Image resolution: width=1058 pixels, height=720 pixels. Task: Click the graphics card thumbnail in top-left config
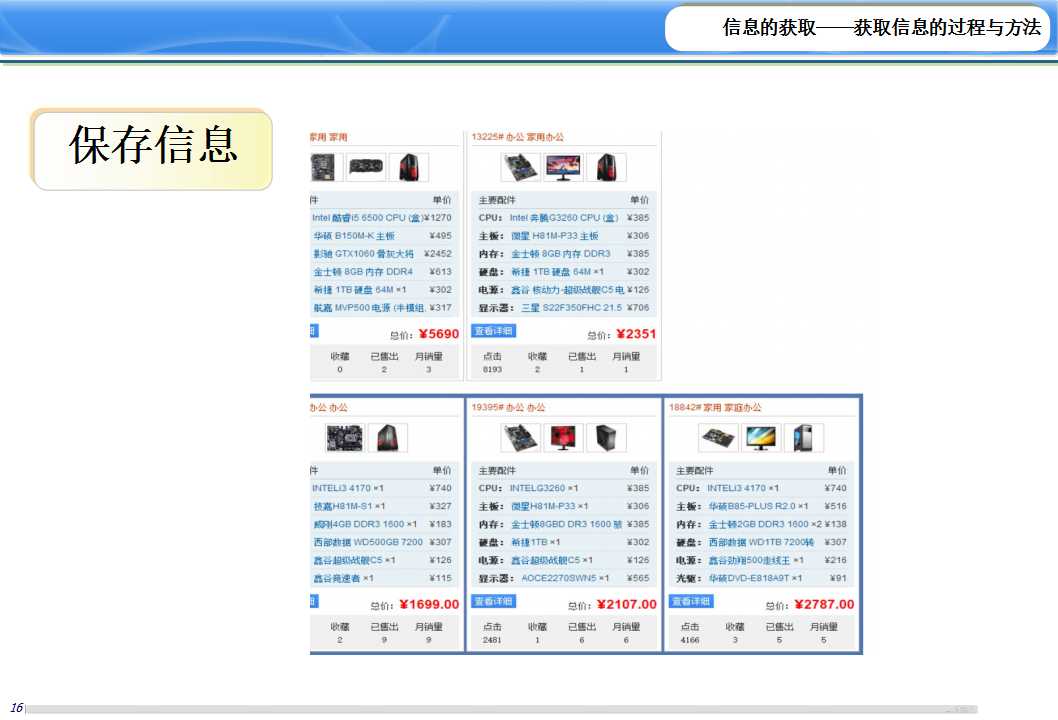click(x=366, y=167)
